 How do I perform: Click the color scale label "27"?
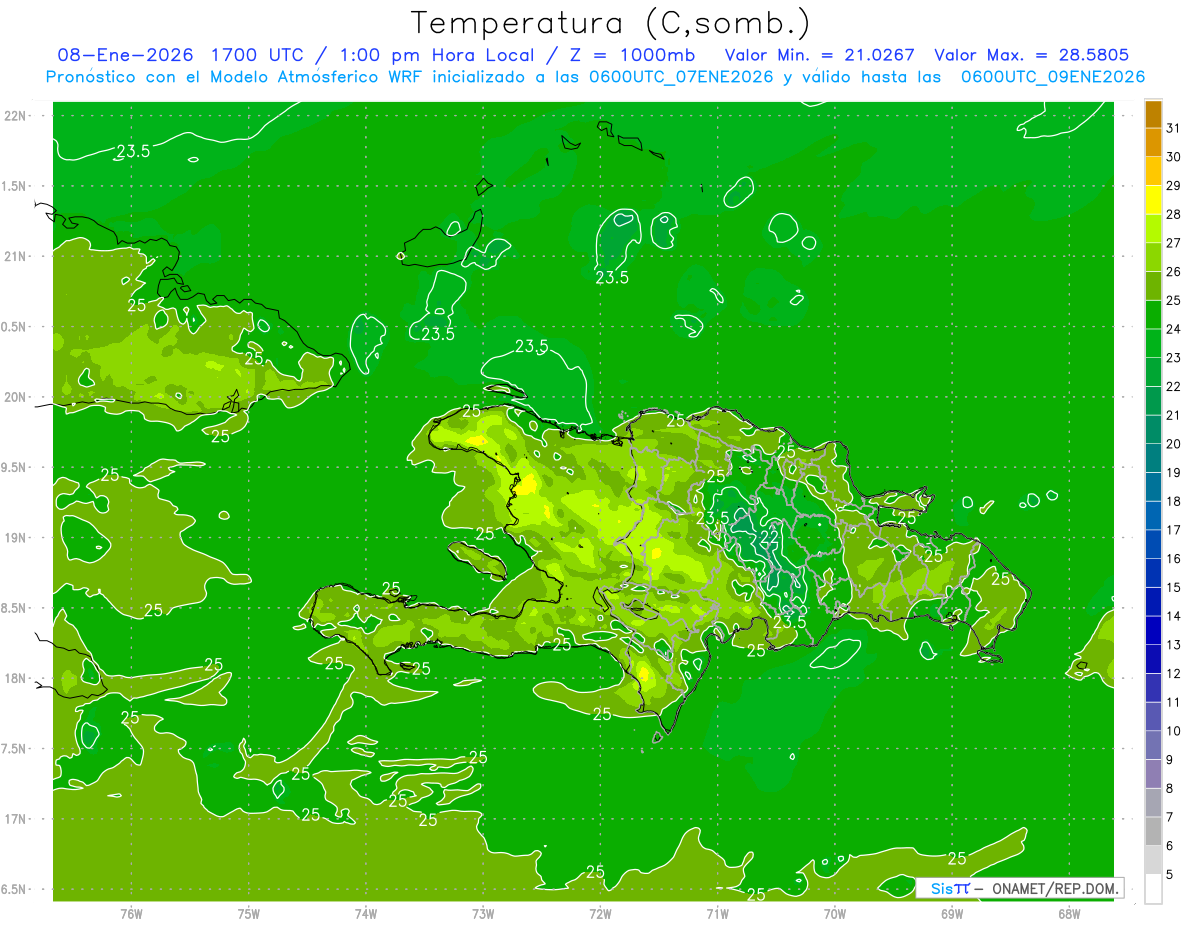[x=1173, y=243]
